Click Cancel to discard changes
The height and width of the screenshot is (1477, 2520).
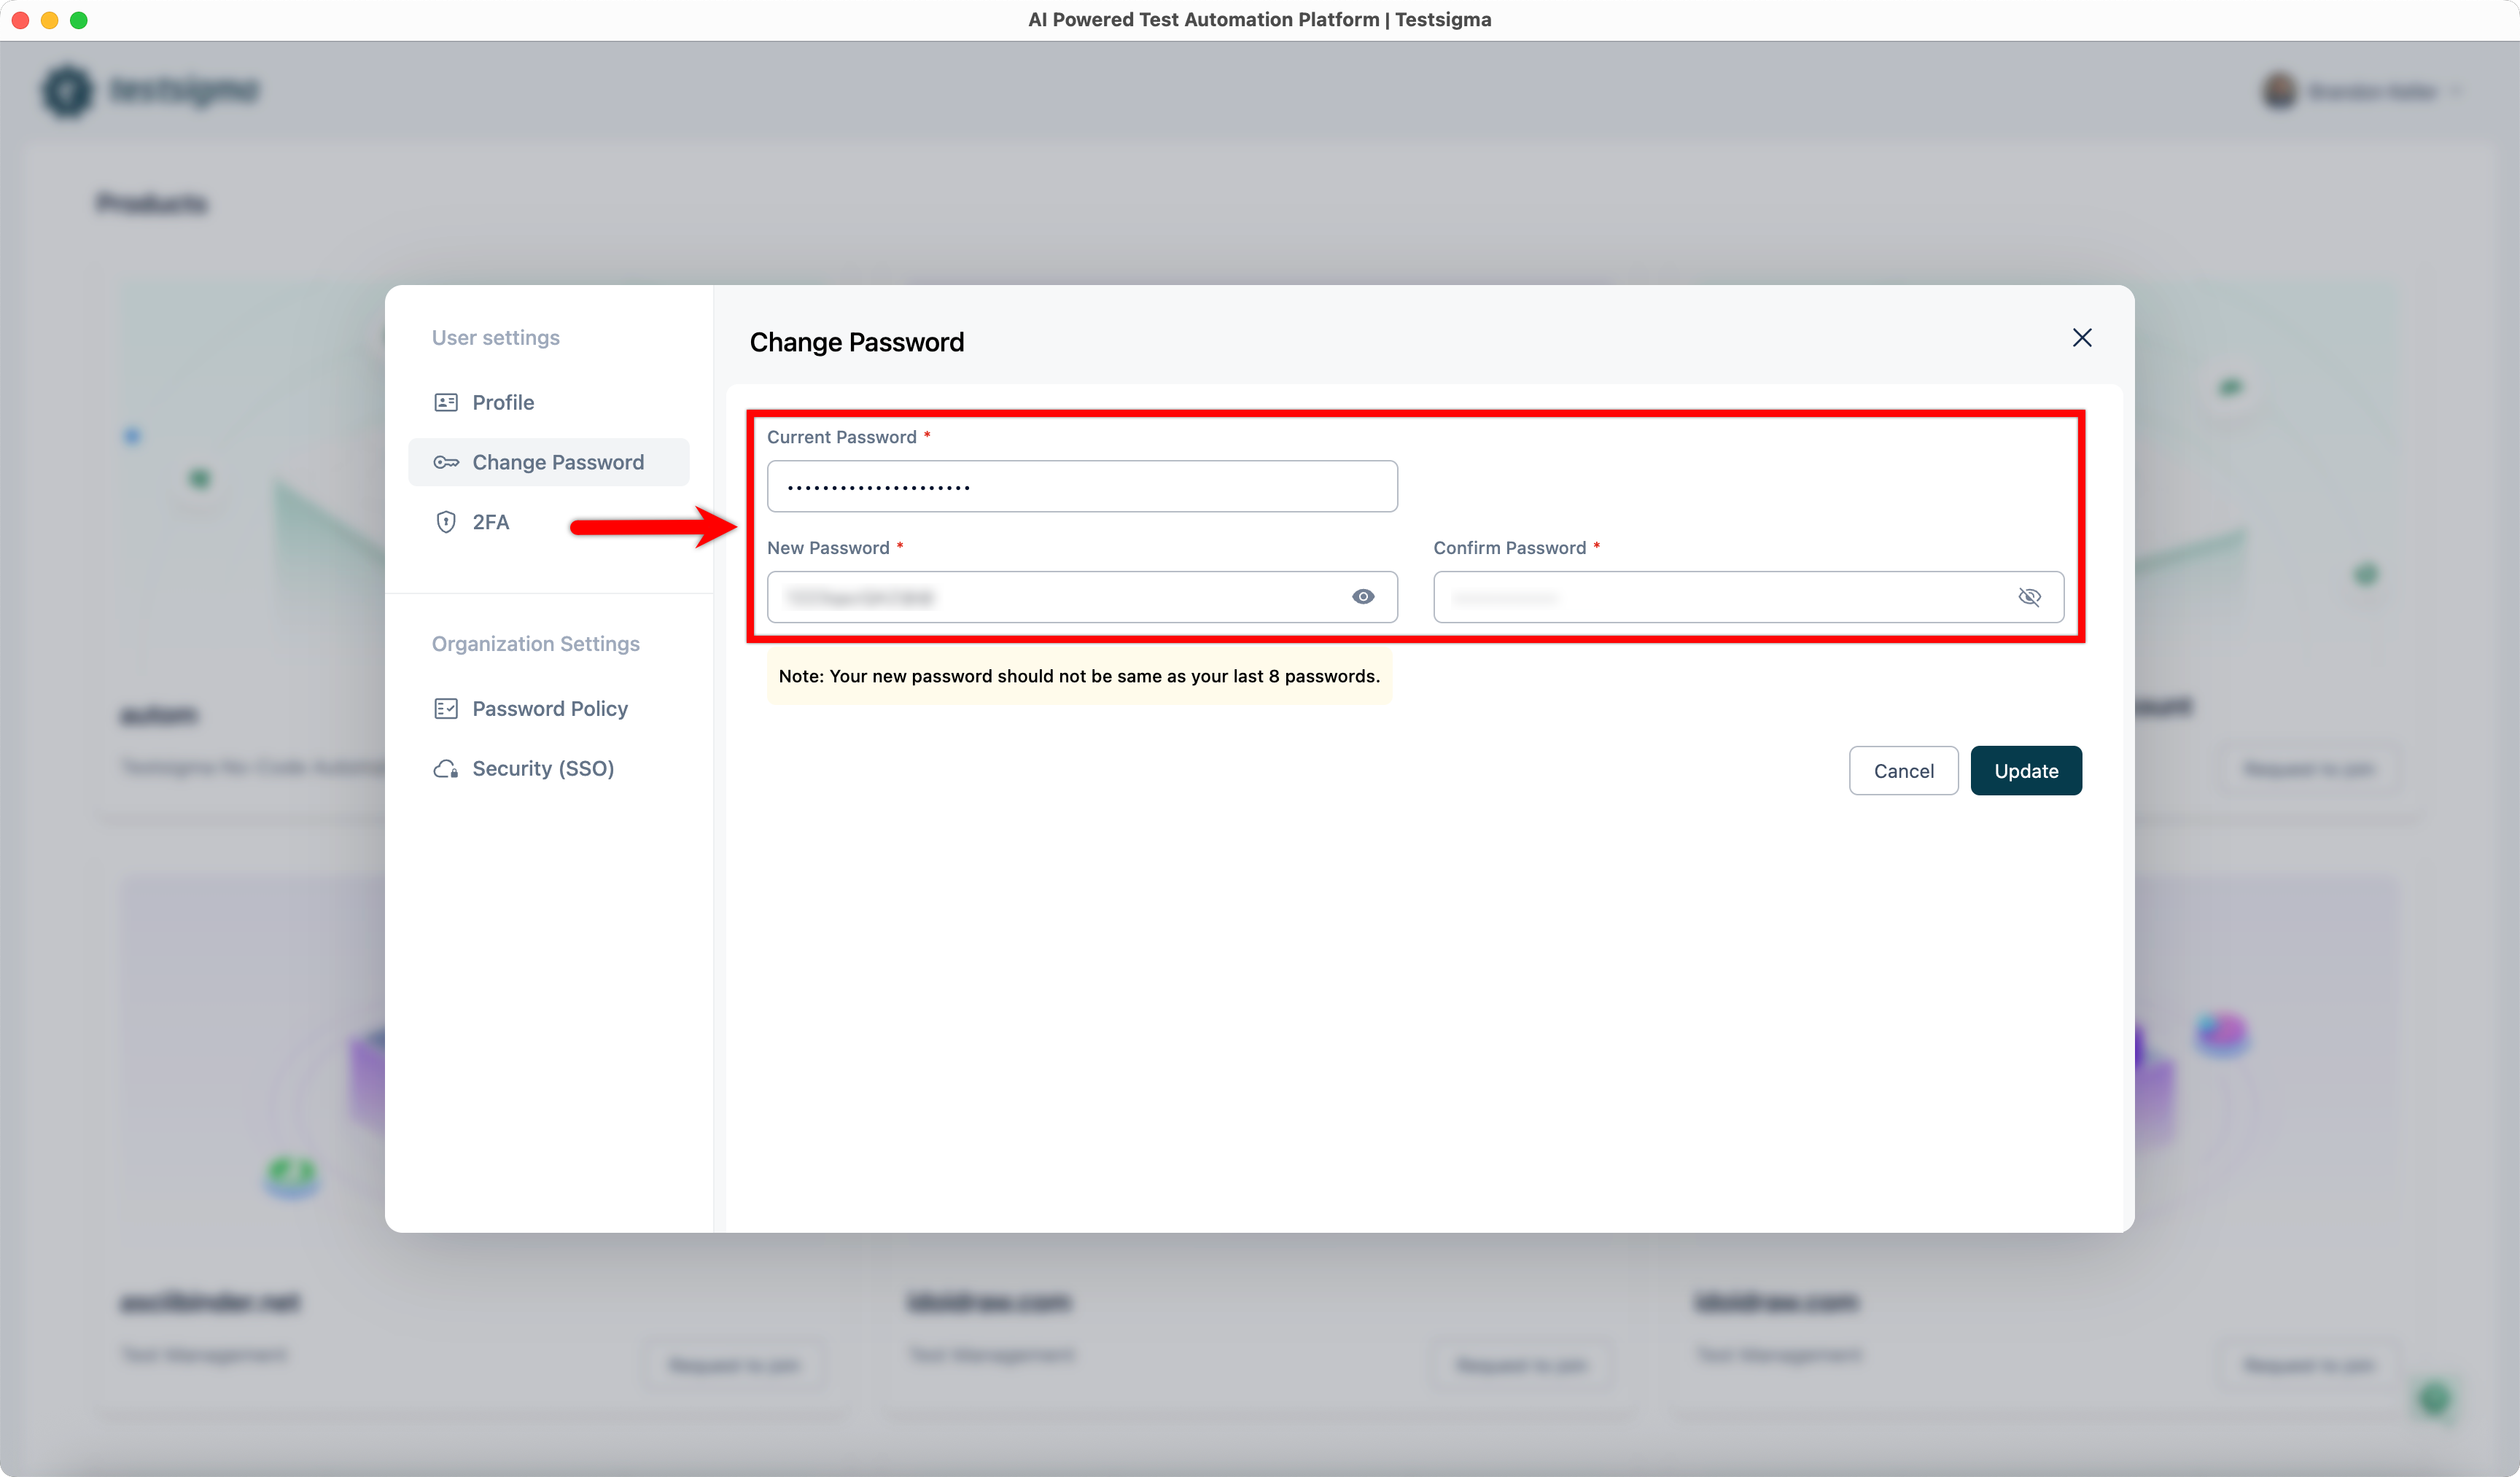point(1903,770)
